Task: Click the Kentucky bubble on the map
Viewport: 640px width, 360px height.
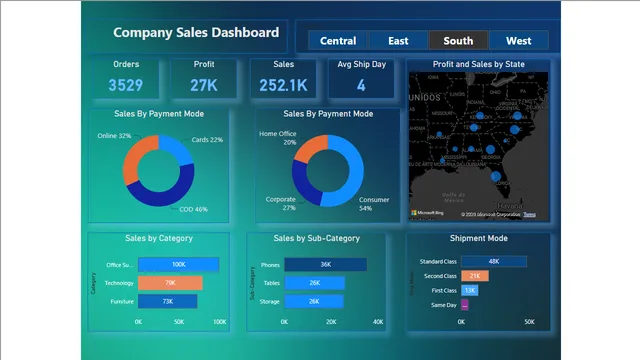Action: pyautogui.click(x=480, y=116)
